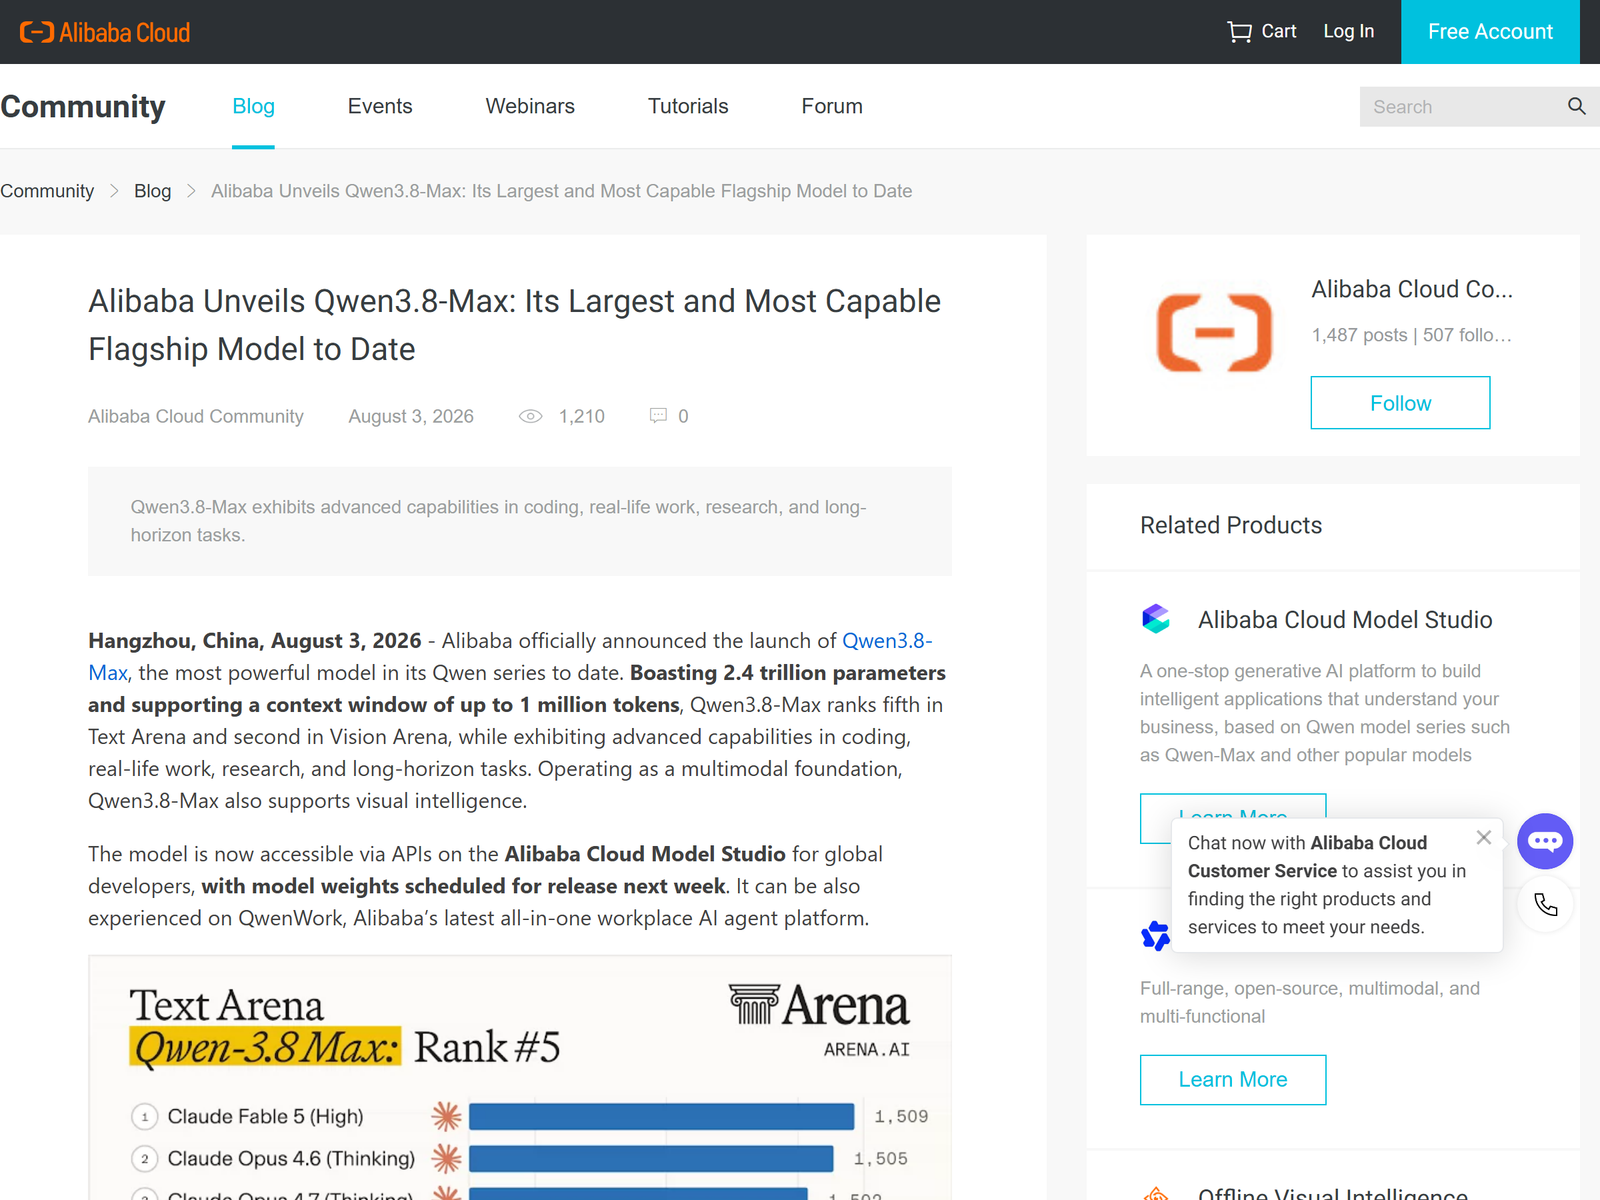The height and width of the screenshot is (1200, 1600).
Task: Open the Qwen3.8-Max hyperlink in article
Action: [887, 641]
